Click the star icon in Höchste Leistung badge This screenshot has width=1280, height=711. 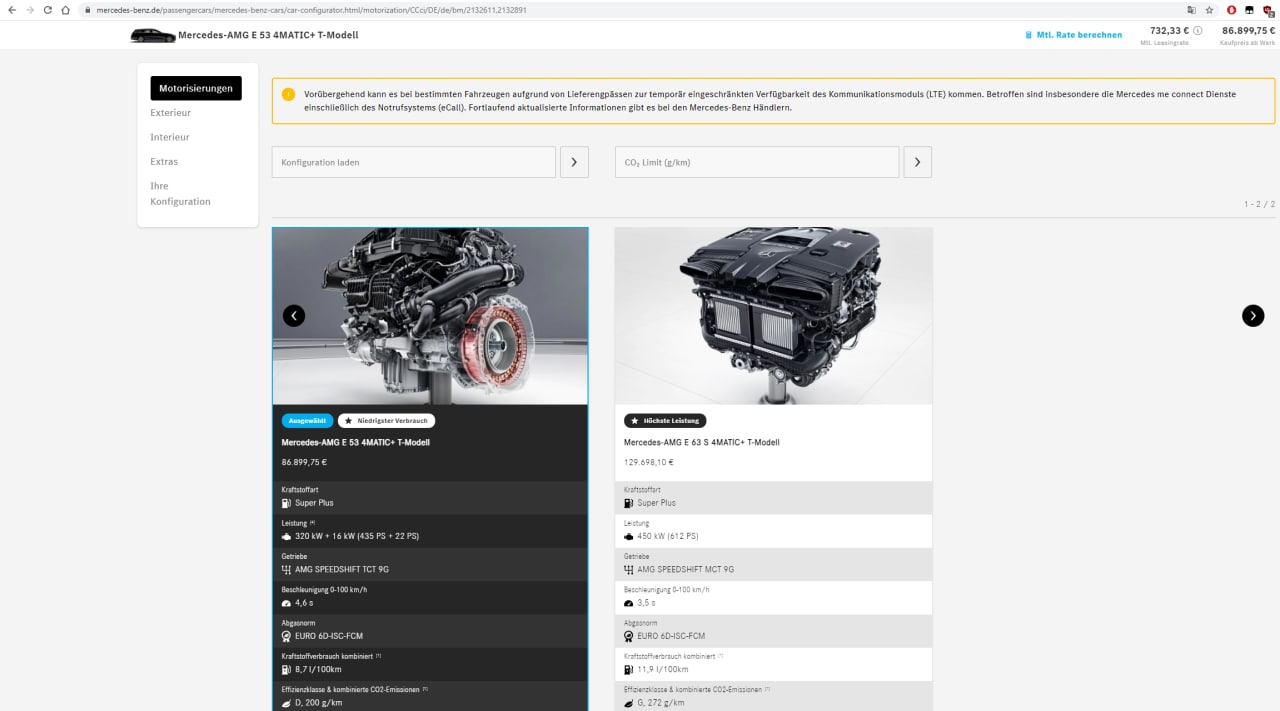(x=634, y=421)
